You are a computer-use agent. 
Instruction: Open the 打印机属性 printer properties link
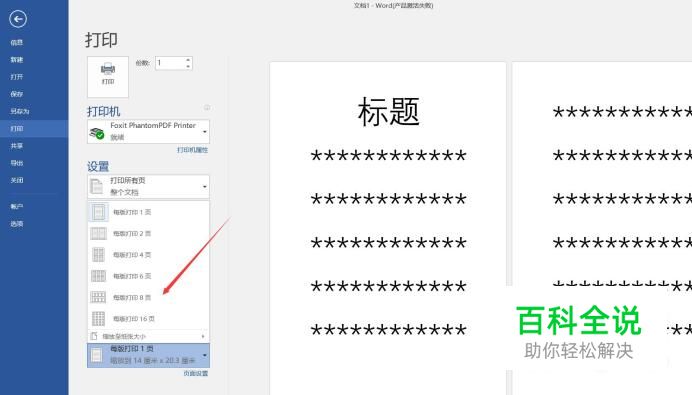(192, 150)
